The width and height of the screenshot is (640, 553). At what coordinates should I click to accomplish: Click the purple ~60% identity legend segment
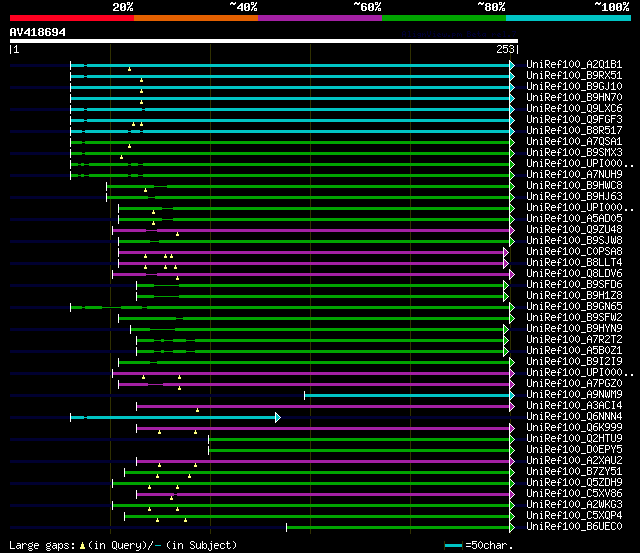pos(320,18)
